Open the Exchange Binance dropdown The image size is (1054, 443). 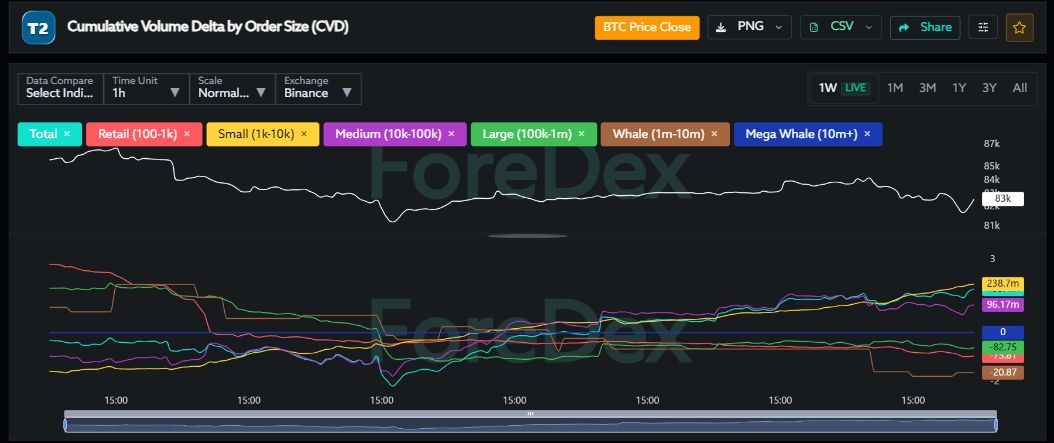tap(319, 89)
